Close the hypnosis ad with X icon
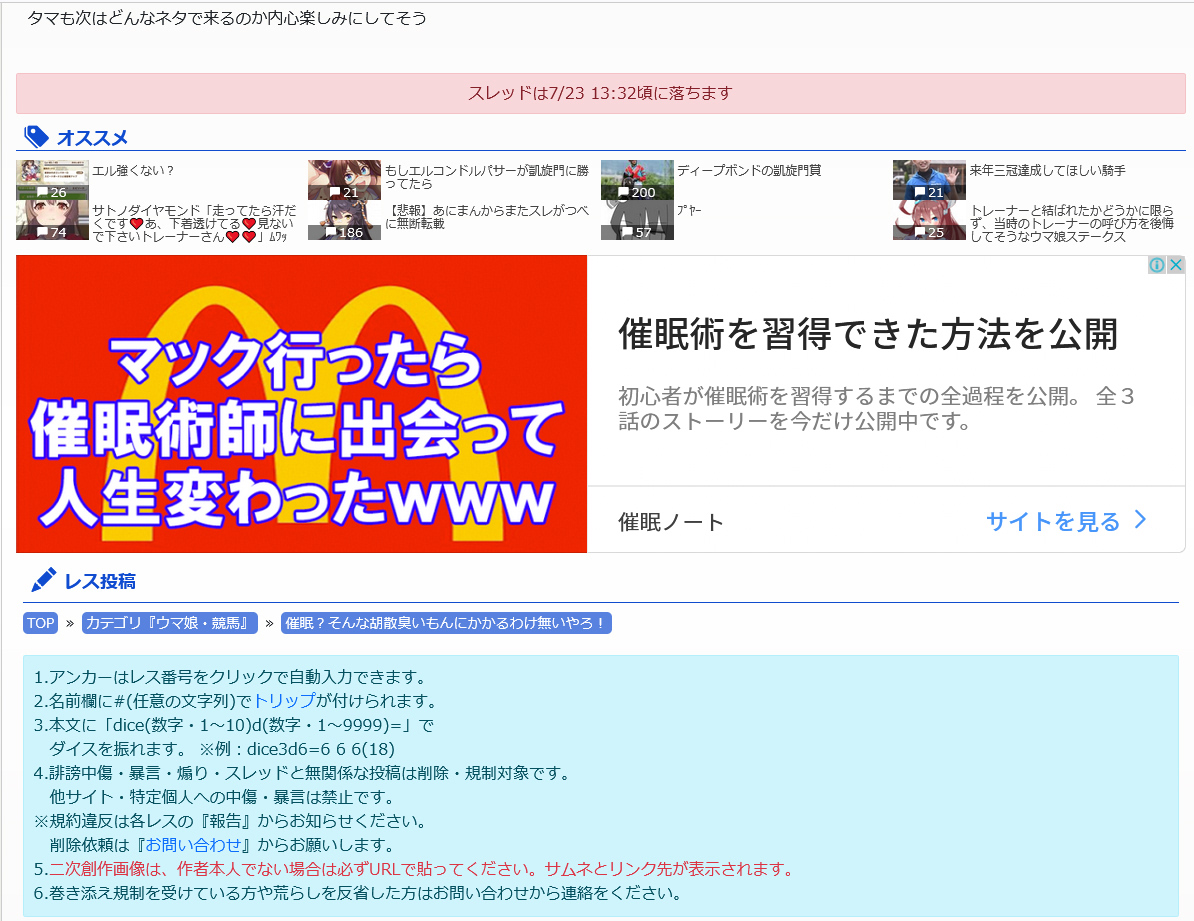The width and height of the screenshot is (1194, 921). [x=1176, y=265]
